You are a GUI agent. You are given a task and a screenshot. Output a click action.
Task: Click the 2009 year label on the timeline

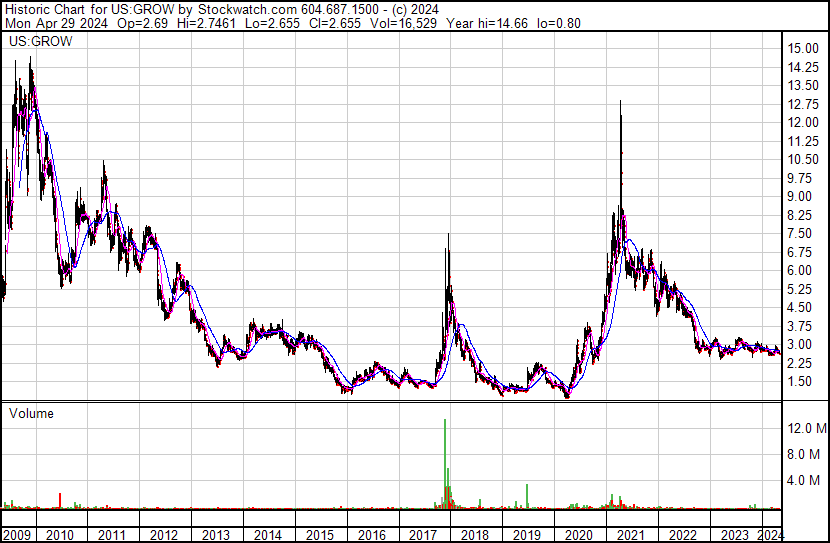(17, 535)
